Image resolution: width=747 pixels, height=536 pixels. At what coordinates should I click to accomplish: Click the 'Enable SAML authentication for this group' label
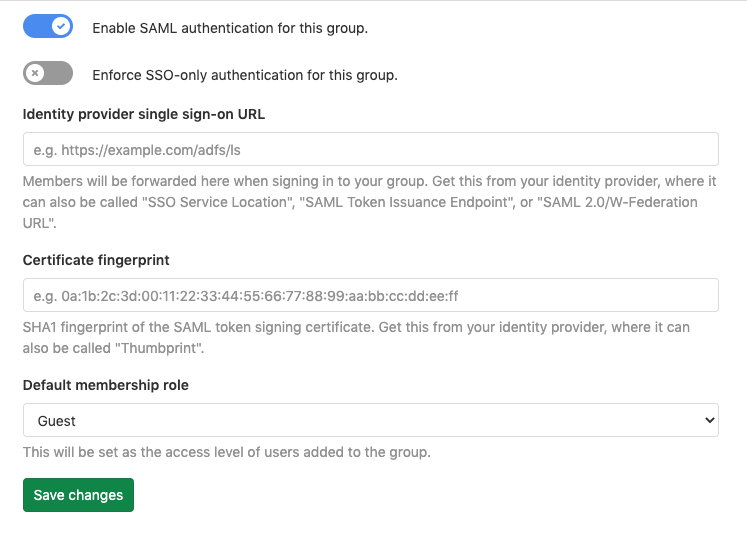[x=230, y=28]
